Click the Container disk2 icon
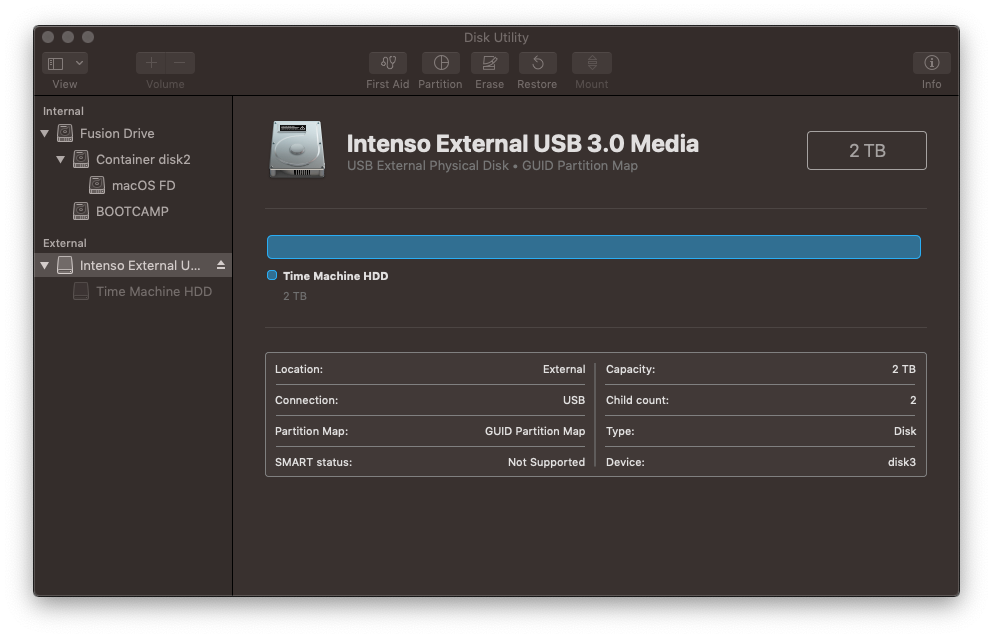 [81, 159]
